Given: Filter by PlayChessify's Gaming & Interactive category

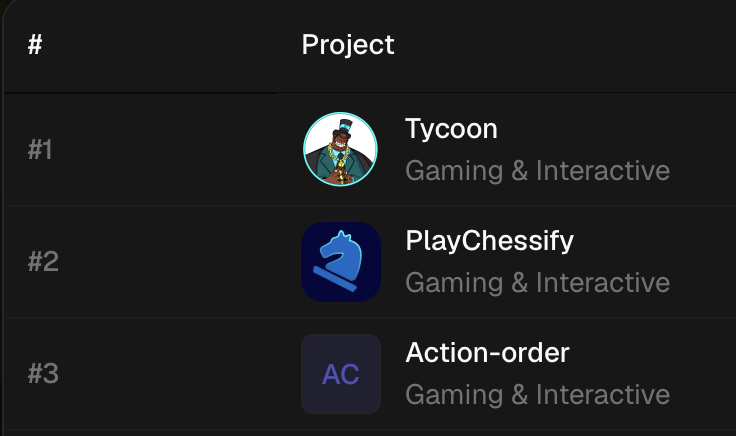Looking at the screenshot, I should 537,283.
